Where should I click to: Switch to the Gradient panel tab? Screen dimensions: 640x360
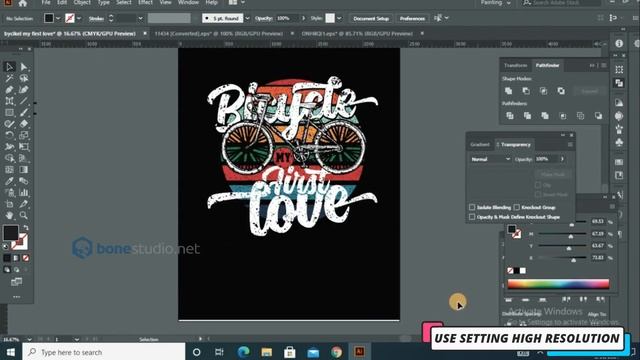[x=480, y=144]
